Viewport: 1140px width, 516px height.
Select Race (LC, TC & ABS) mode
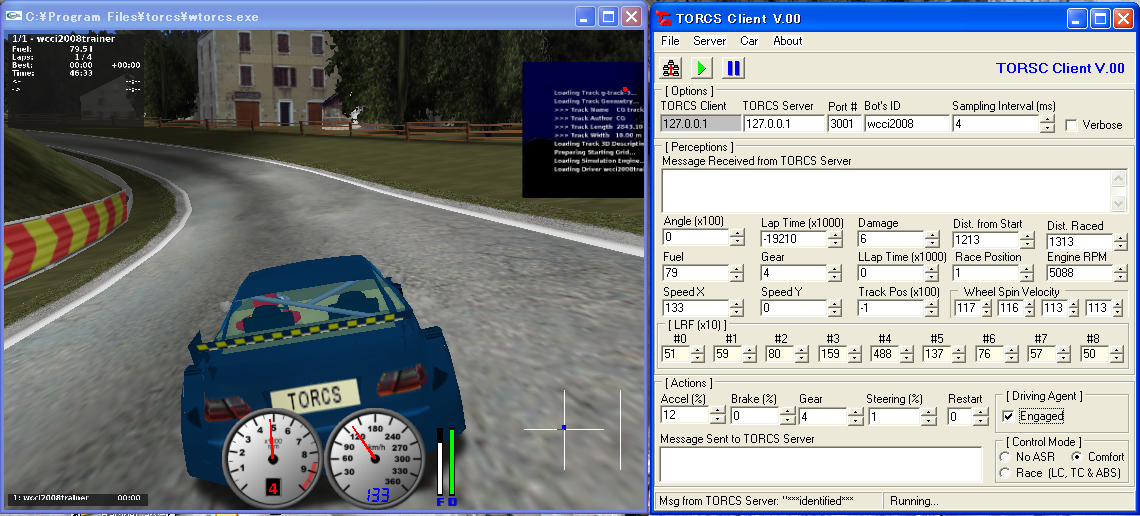coord(1004,473)
